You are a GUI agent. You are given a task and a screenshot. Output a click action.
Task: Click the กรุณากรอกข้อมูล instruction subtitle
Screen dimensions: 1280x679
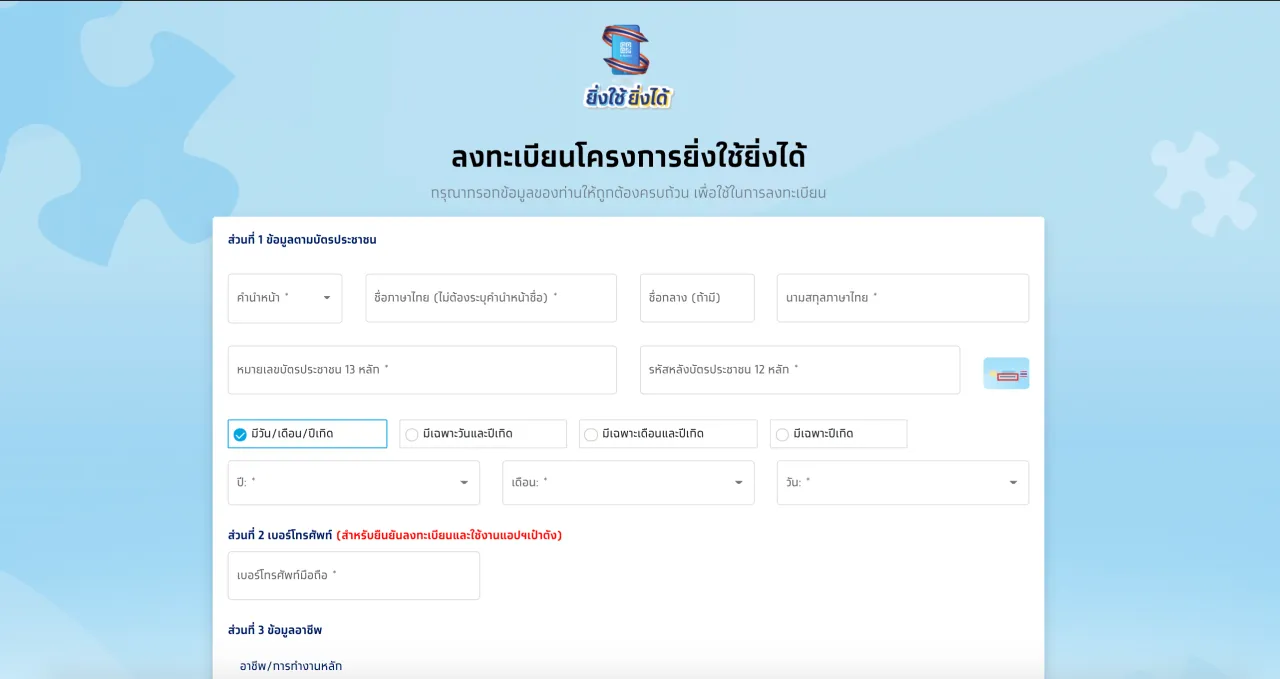point(628,193)
